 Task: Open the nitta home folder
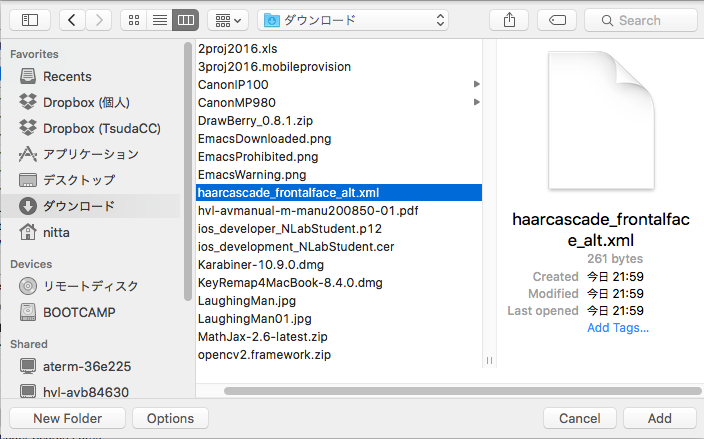pyautogui.click(x=56, y=232)
